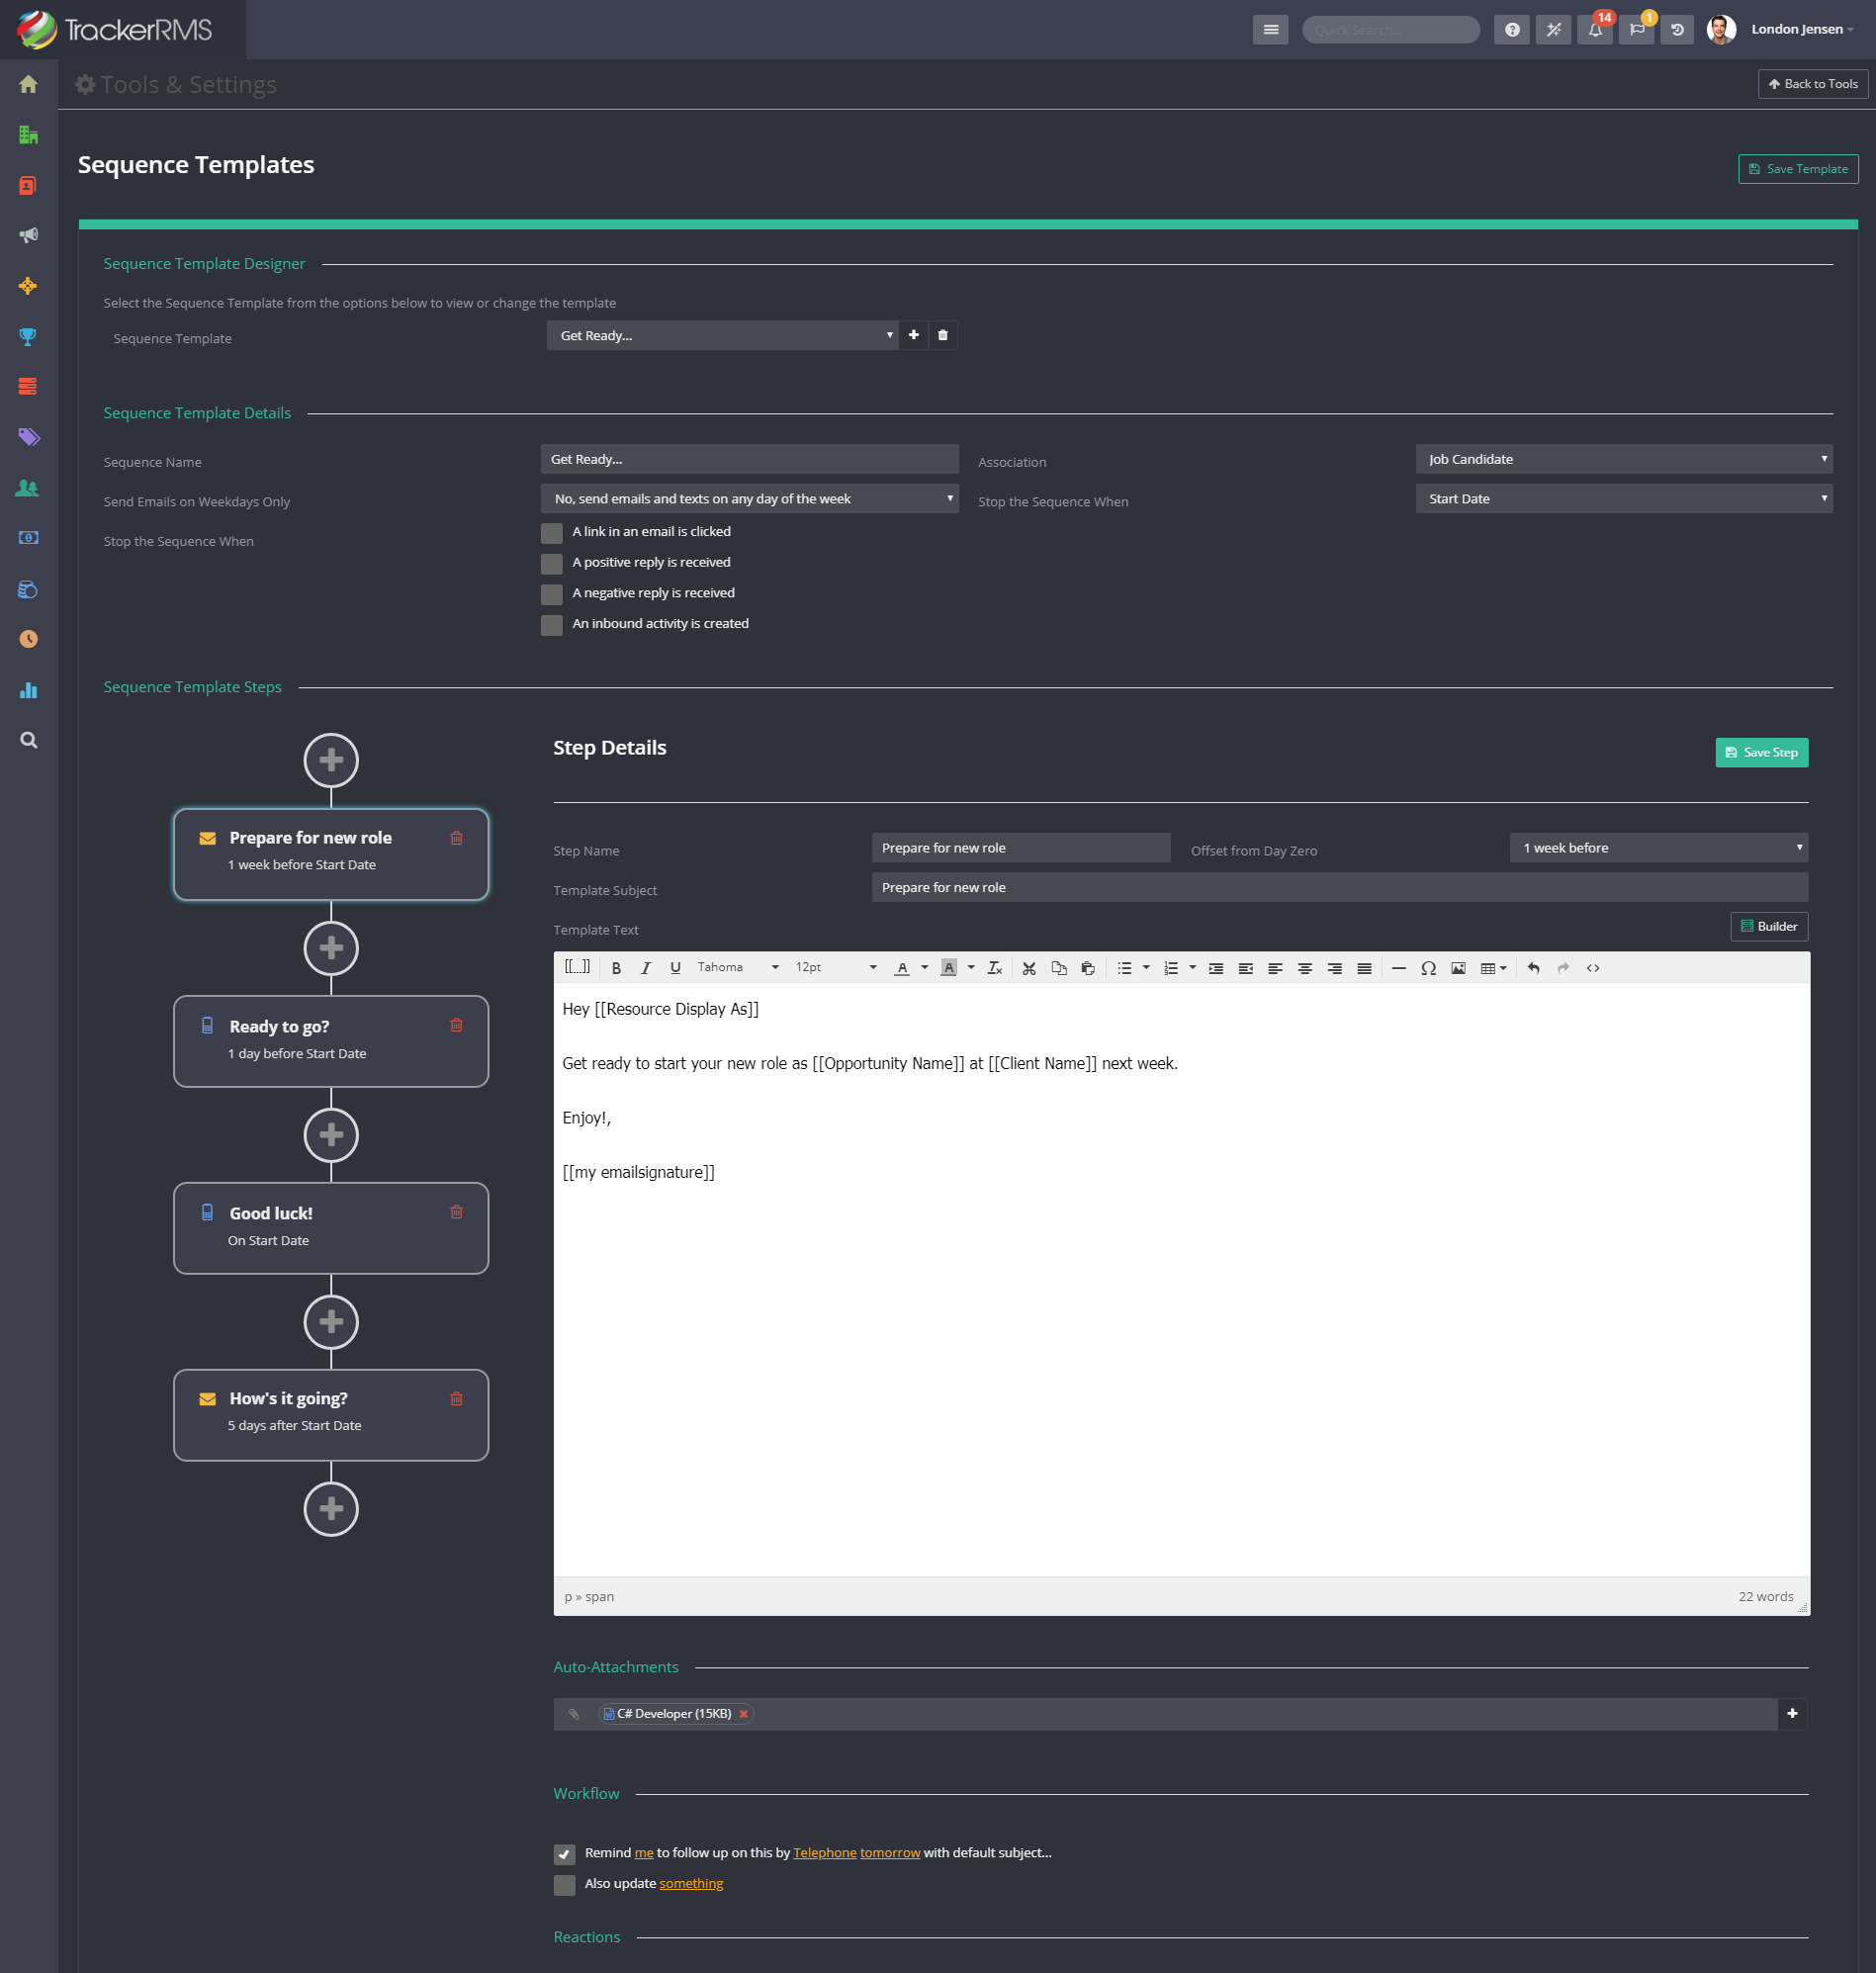1876x1973 pixels.
Task: Insert special character with omega icon
Action: (1428, 967)
